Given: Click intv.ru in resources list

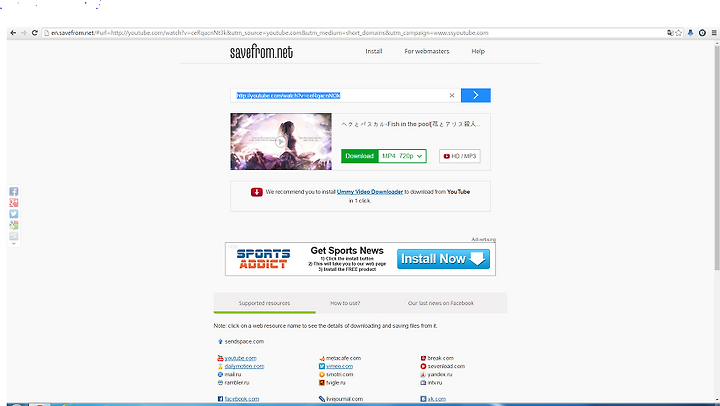Looking at the screenshot, I should click(435, 383).
